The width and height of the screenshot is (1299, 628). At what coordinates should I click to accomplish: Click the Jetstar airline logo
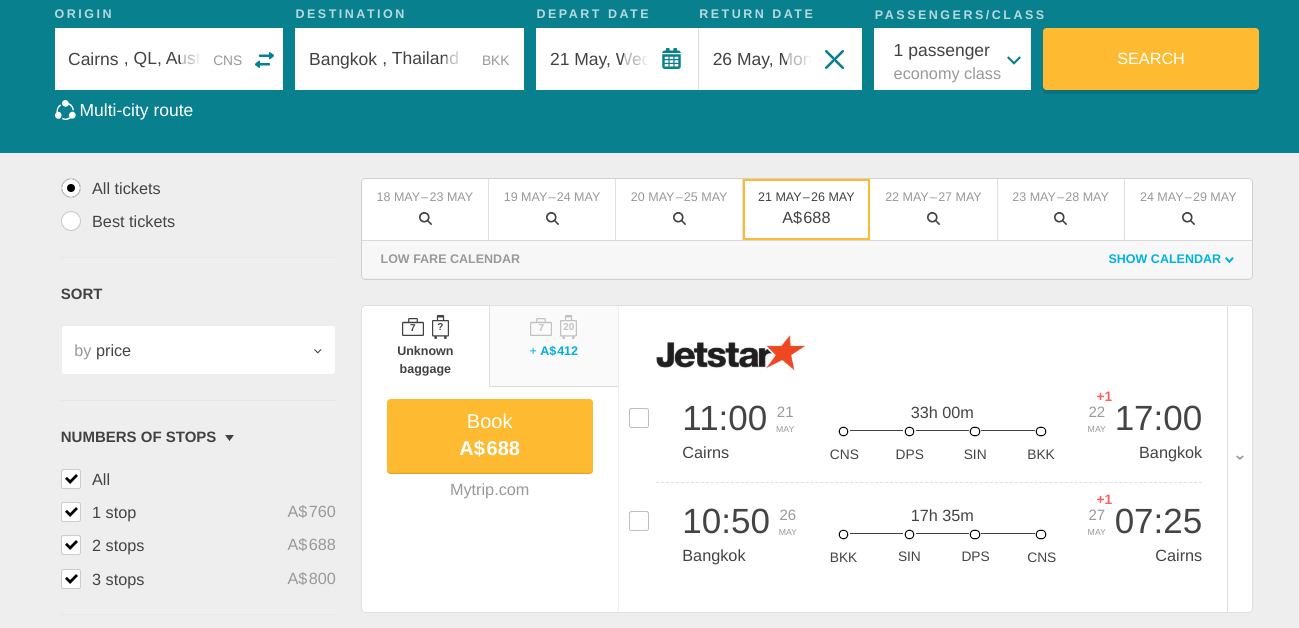coord(730,353)
